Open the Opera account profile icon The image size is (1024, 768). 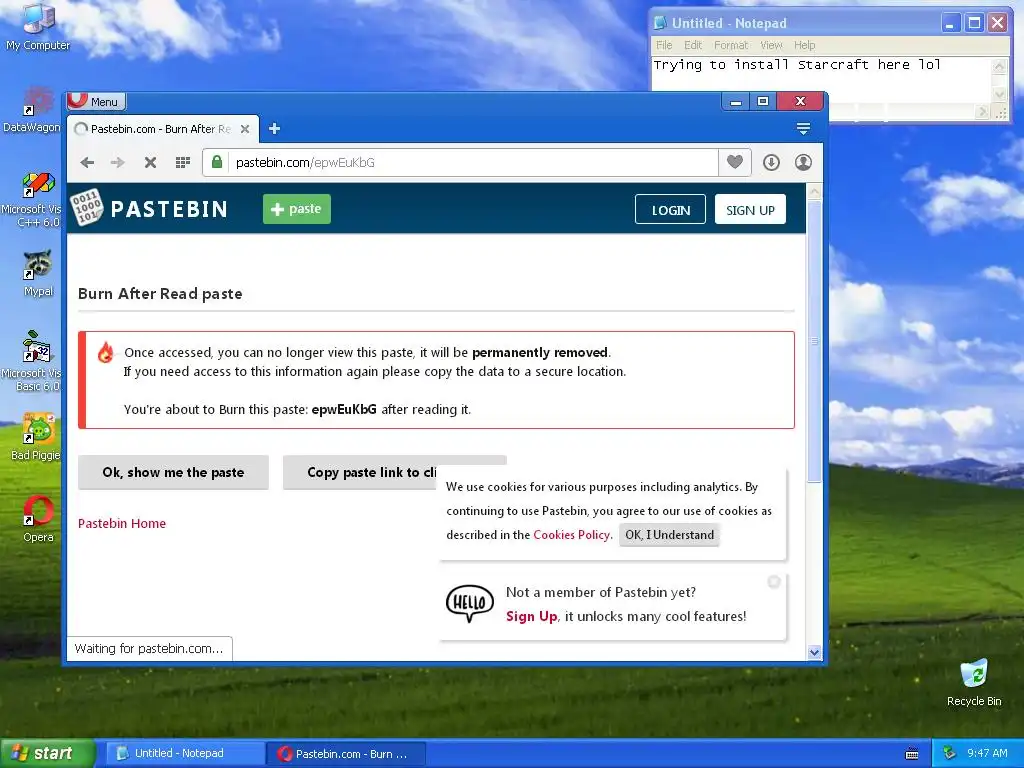tap(803, 163)
